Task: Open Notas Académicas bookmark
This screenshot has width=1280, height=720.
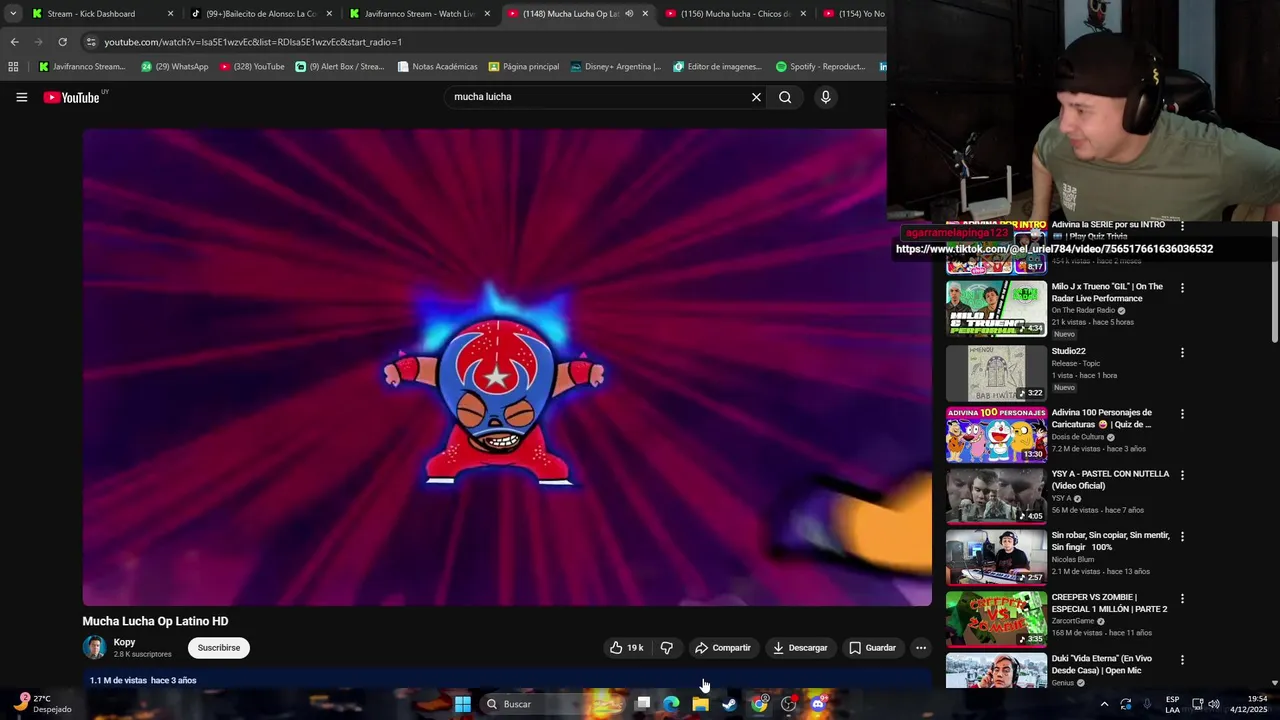Action: (437, 67)
